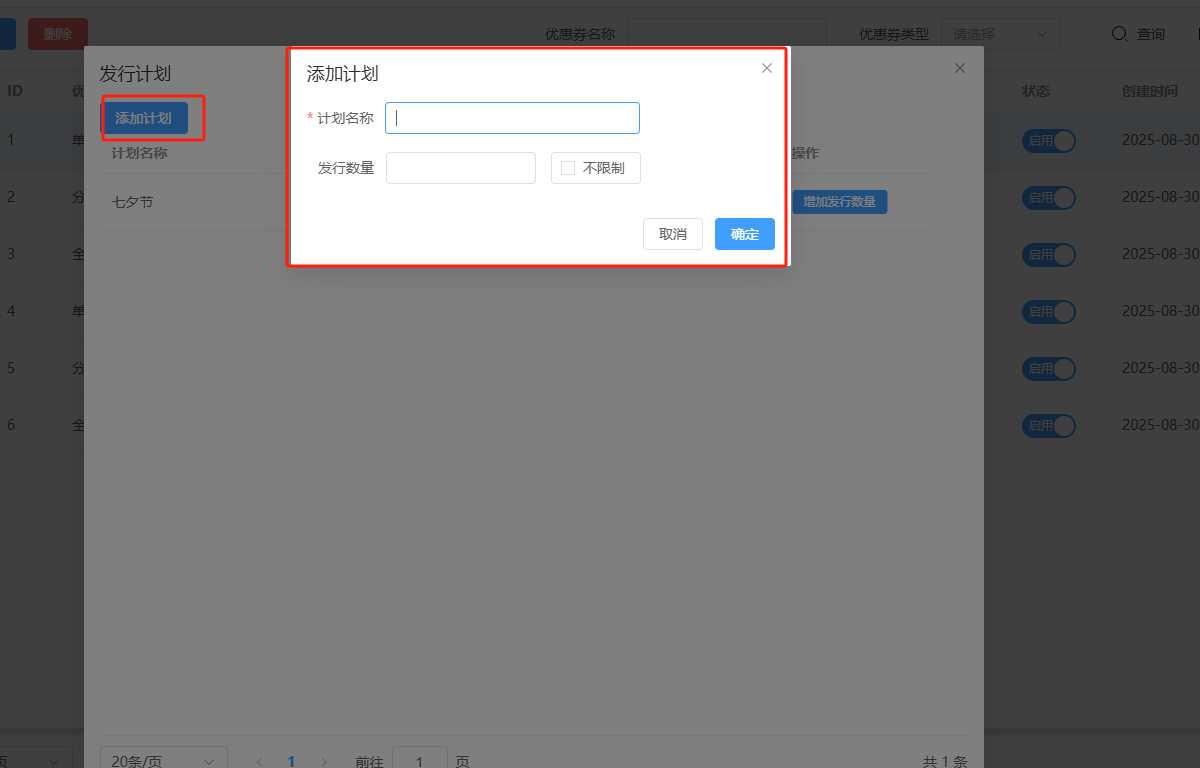Click the red 删除 button
This screenshot has width=1200, height=768.
(x=58, y=34)
